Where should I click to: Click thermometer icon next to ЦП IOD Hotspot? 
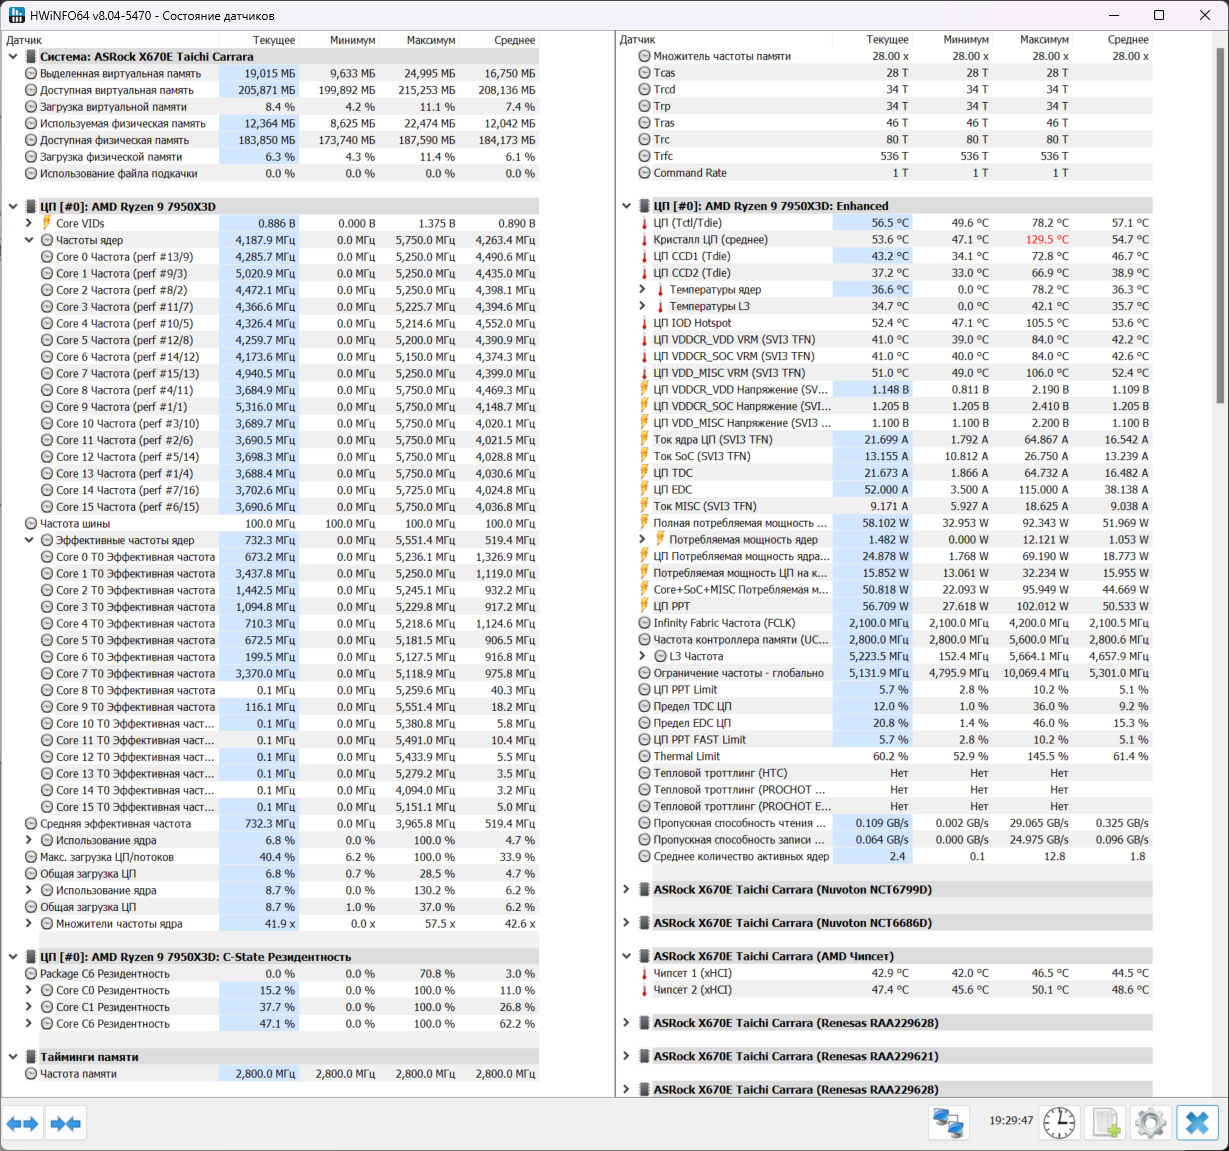644,323
